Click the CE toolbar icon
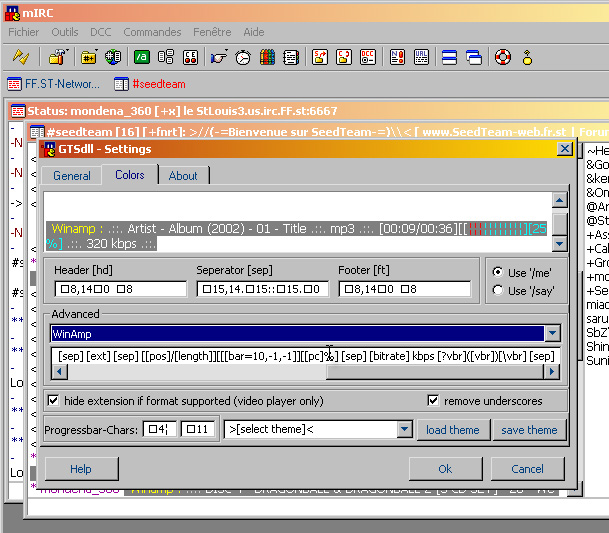 (190, 57)
